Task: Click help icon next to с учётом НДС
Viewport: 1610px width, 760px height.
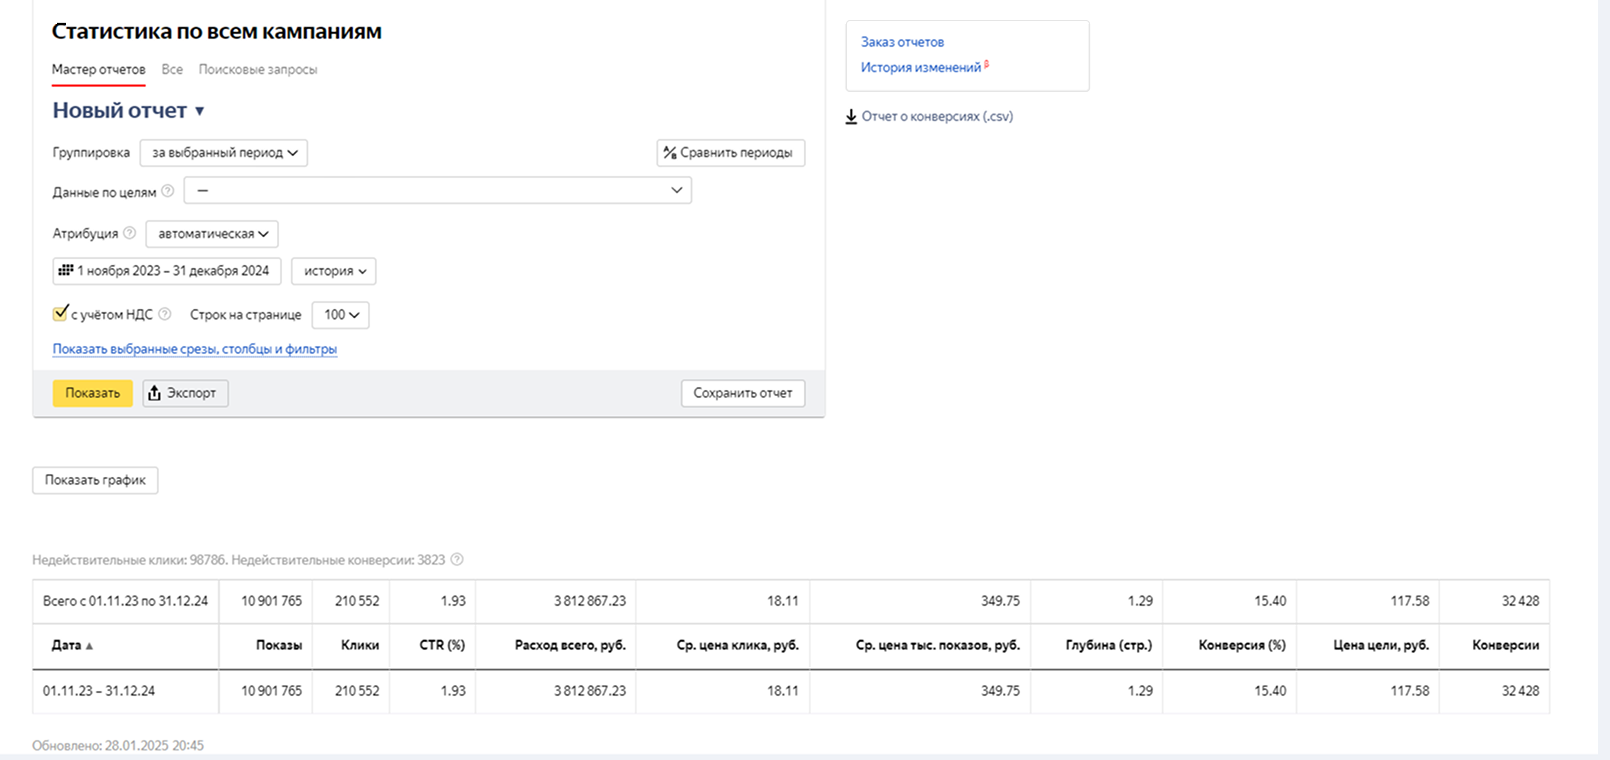Action: (x=165, y=314)
